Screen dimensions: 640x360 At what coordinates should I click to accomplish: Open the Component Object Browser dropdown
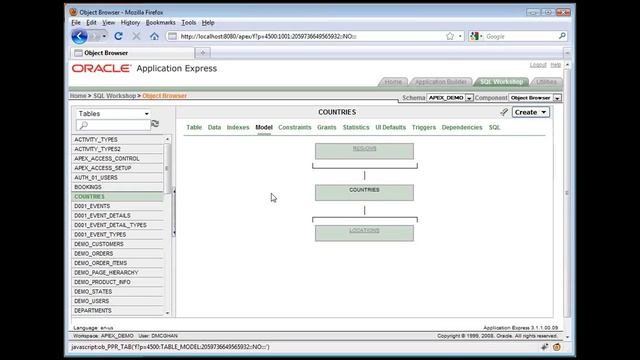click(535, 98)
